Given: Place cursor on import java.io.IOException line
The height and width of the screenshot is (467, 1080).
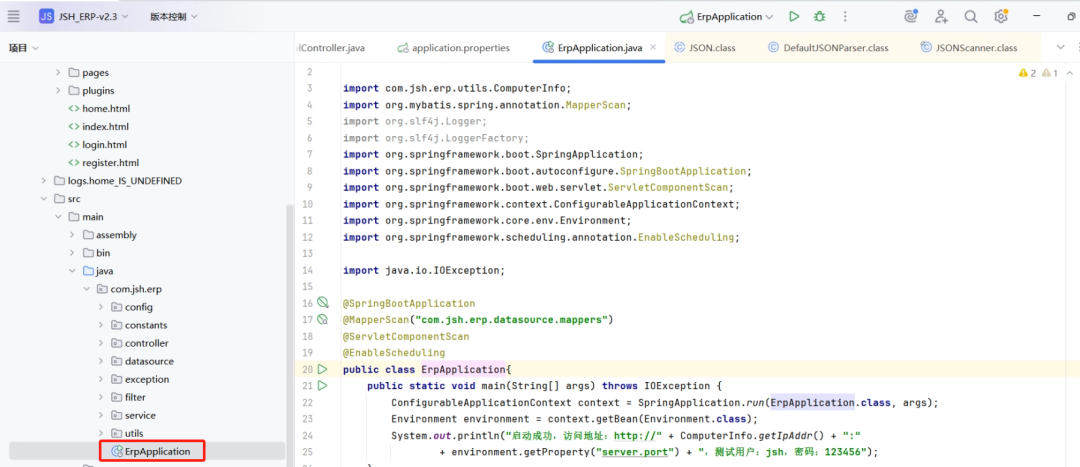Looking at the screenshot, I should [424, 270].
